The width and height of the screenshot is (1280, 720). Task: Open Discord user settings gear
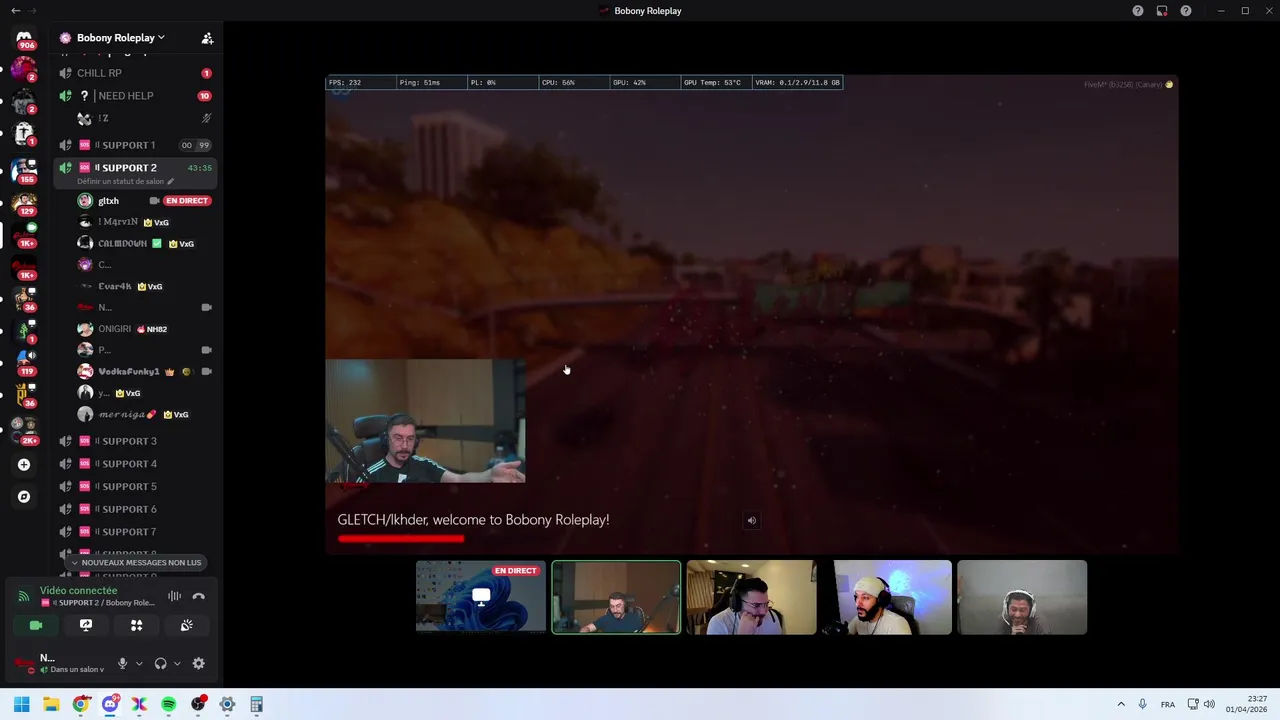[x=198, y=663]
